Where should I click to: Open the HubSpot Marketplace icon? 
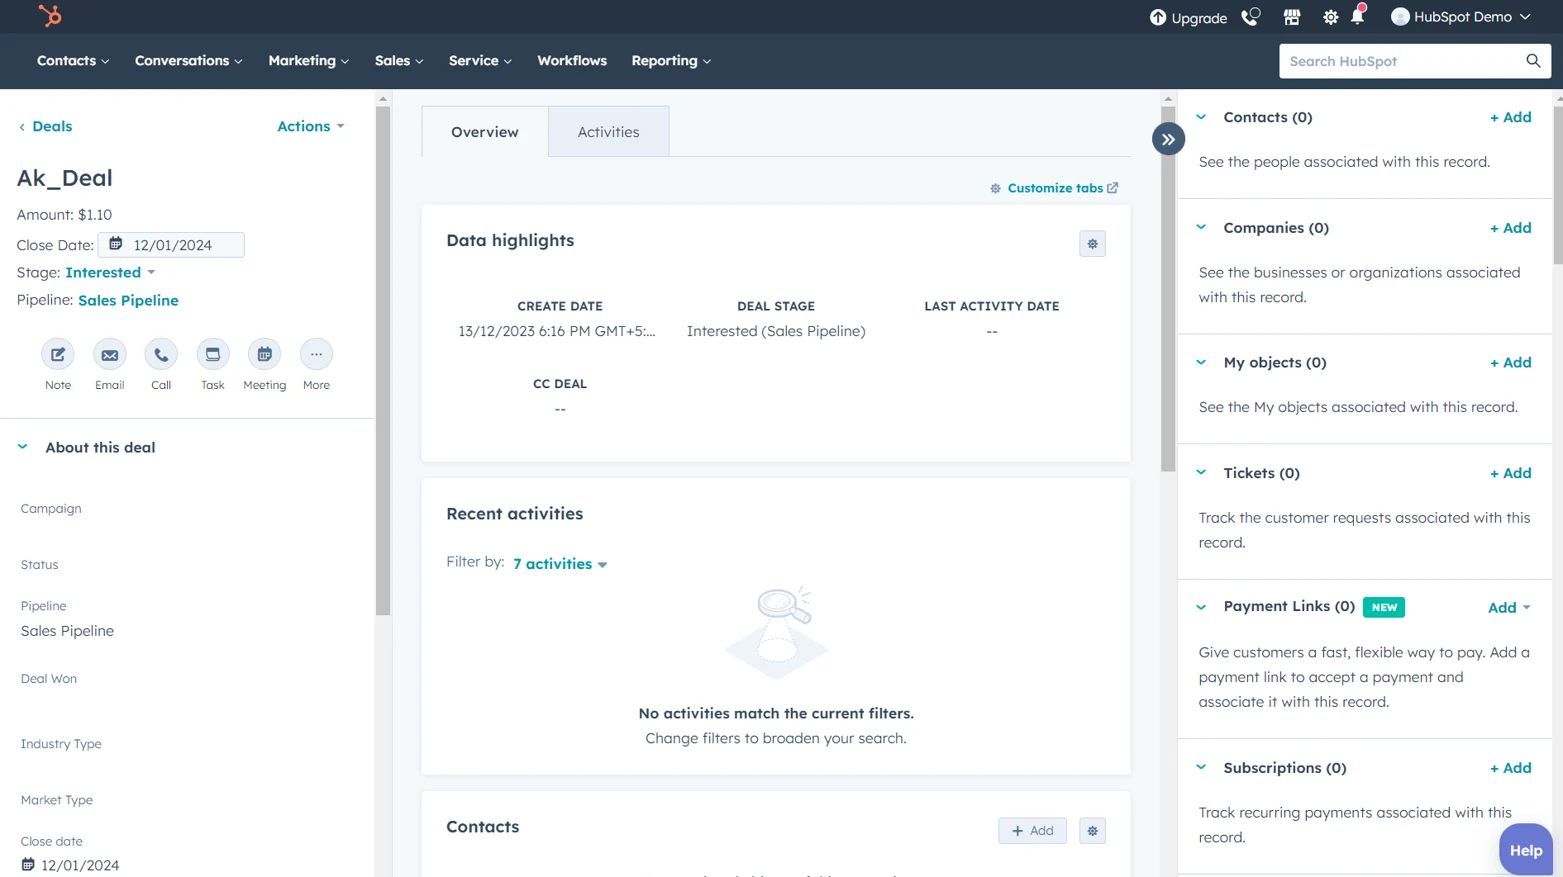pos(1291,16)
